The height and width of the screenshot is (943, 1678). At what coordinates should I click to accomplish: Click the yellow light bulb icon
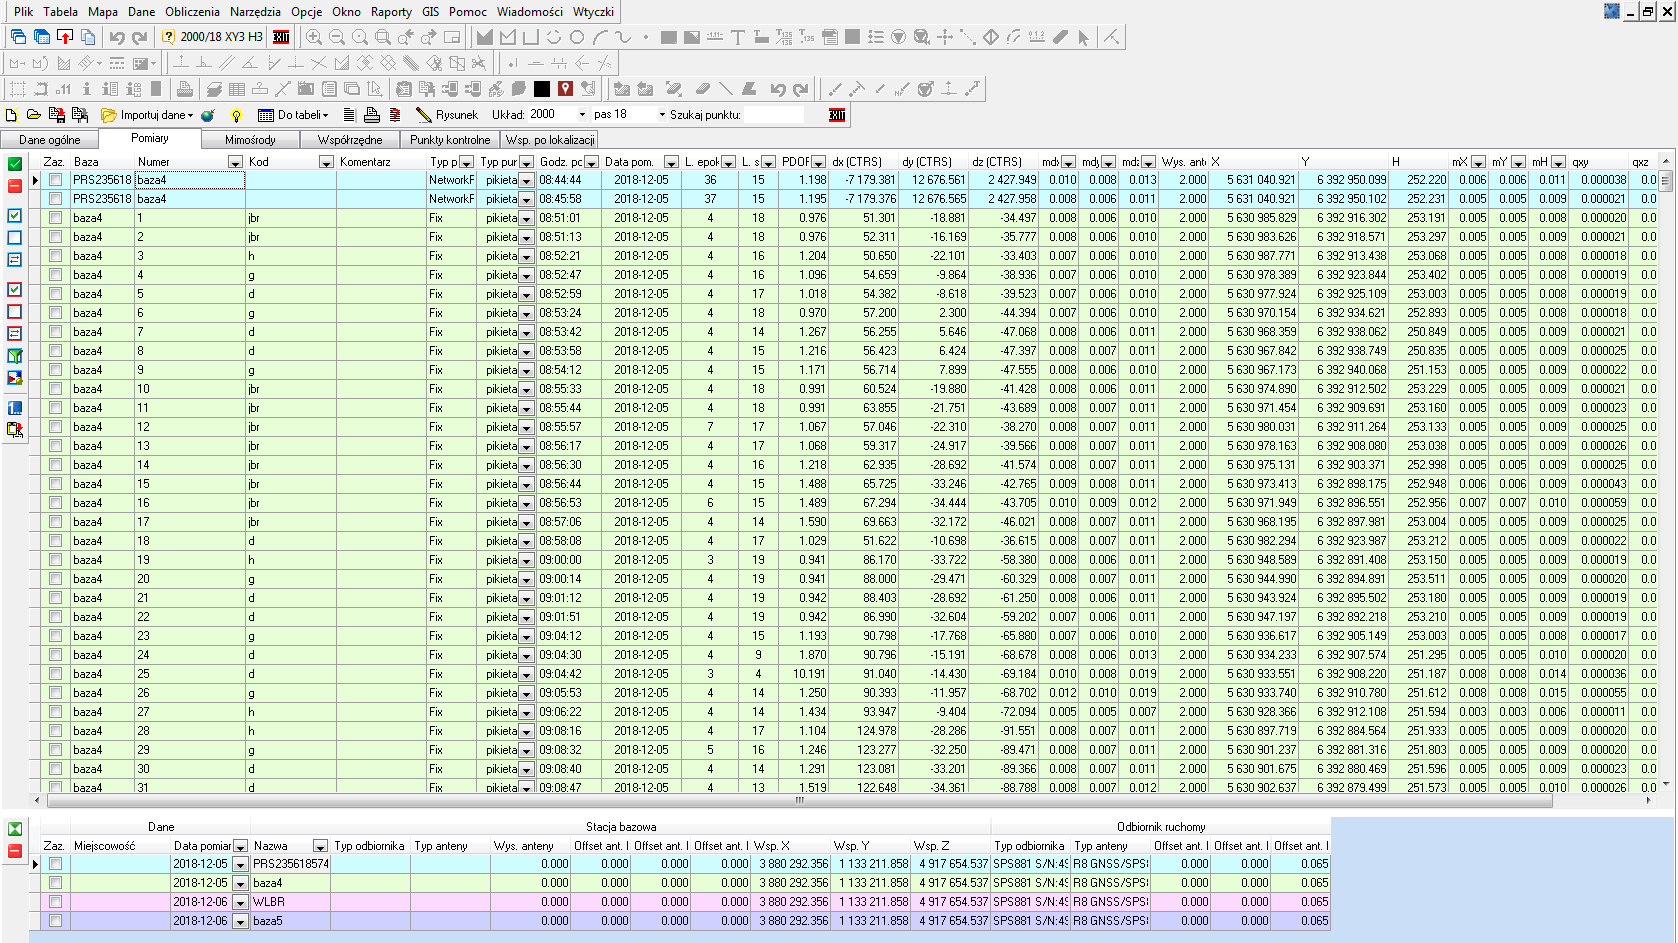click(236, 115)
